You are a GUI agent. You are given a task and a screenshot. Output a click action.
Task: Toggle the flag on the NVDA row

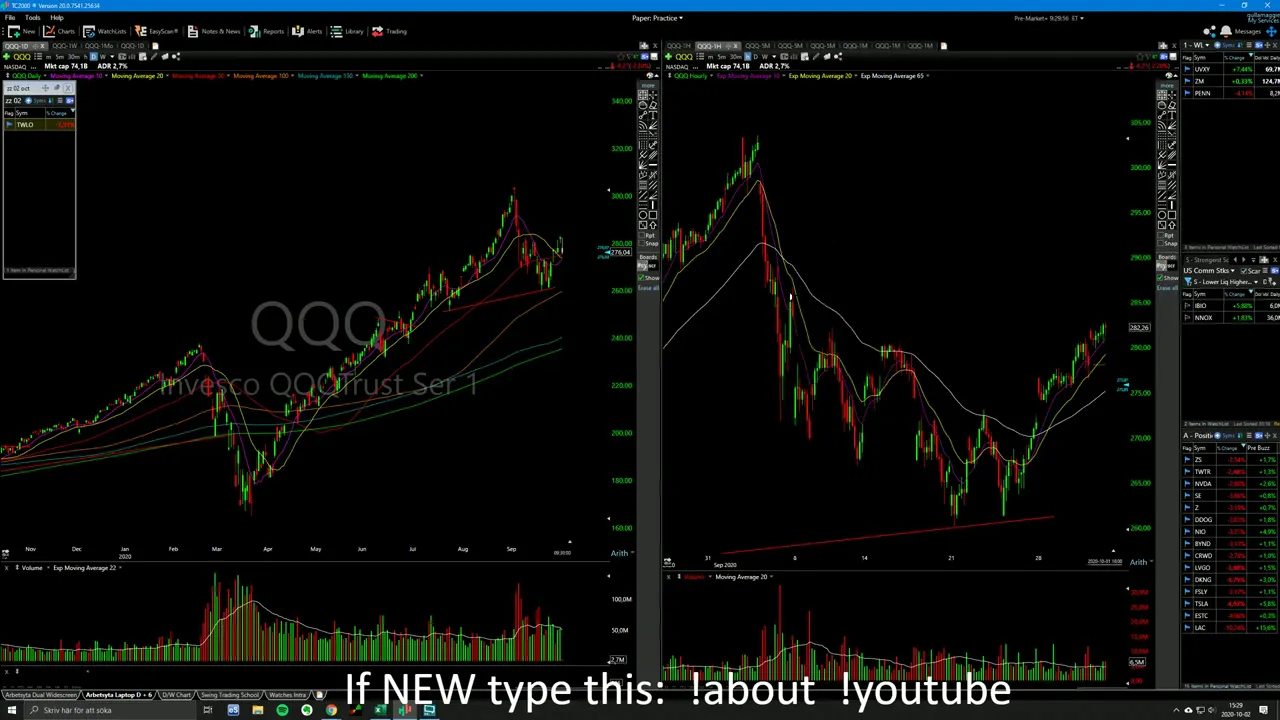tap(1187, 483)
